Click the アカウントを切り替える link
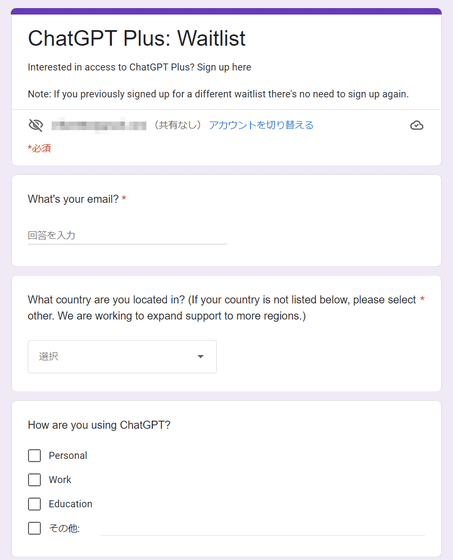Screen dimensions: 453x560 point(261,125)
